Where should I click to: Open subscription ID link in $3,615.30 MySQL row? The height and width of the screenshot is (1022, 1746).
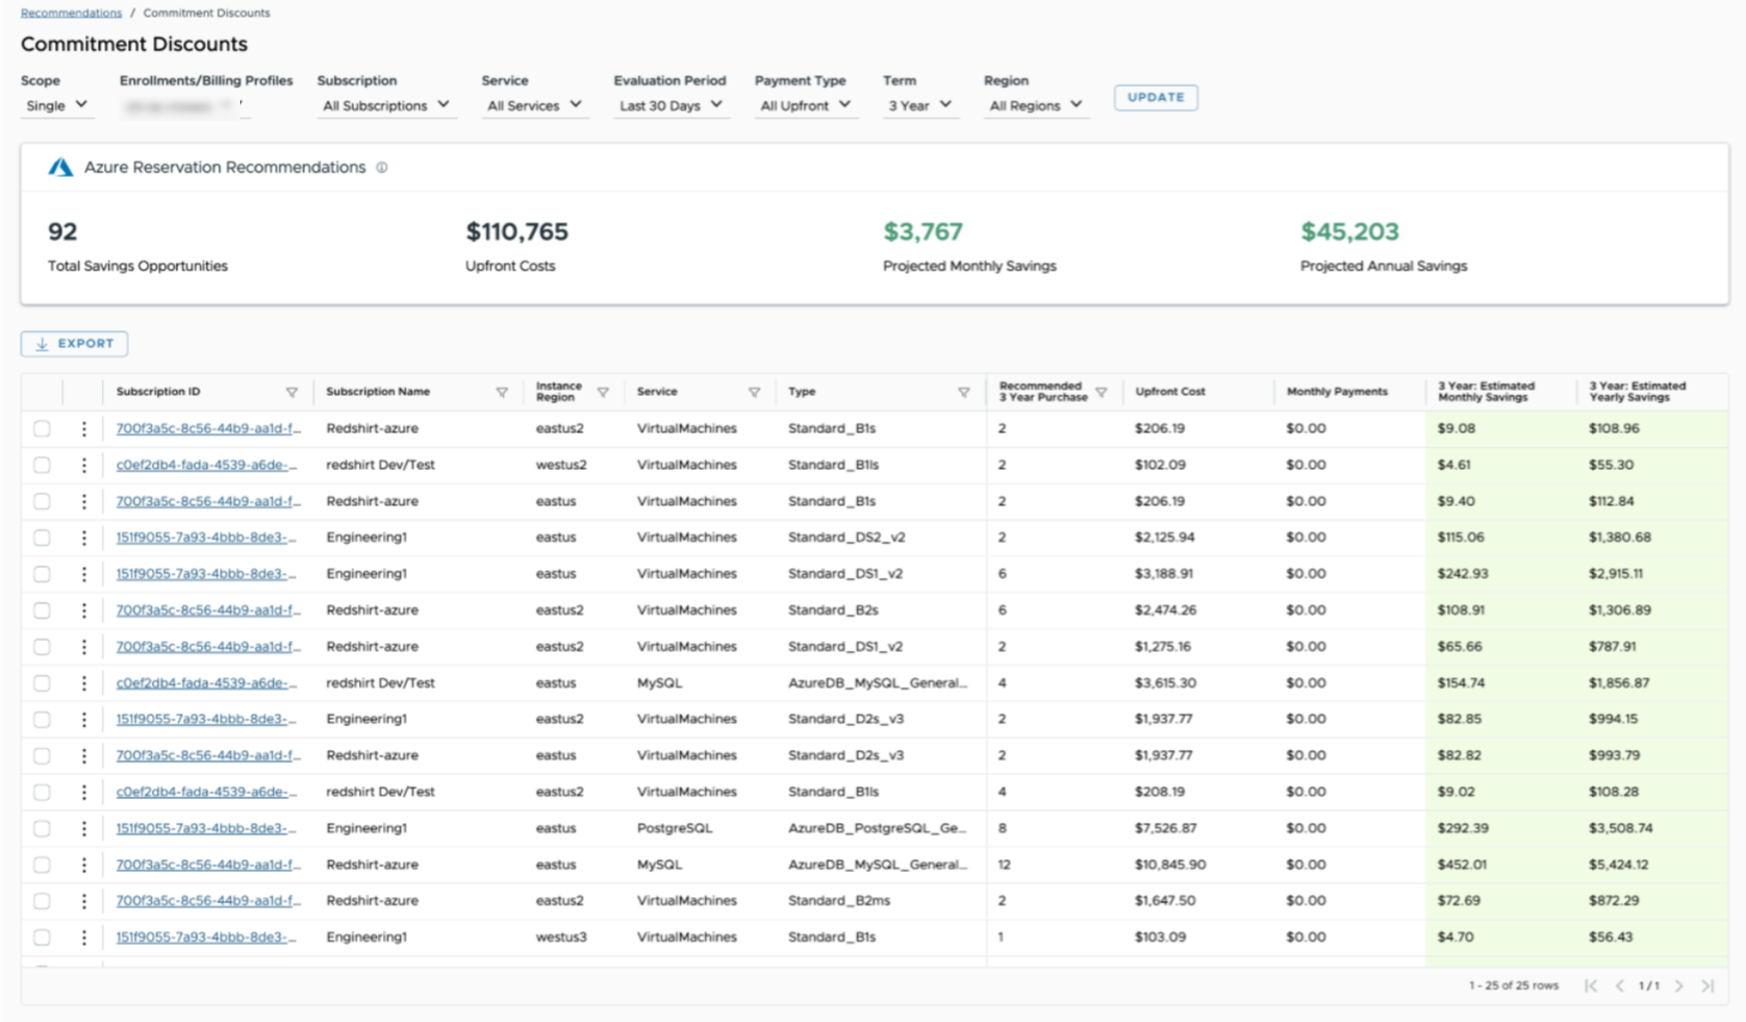coord(206,683)
